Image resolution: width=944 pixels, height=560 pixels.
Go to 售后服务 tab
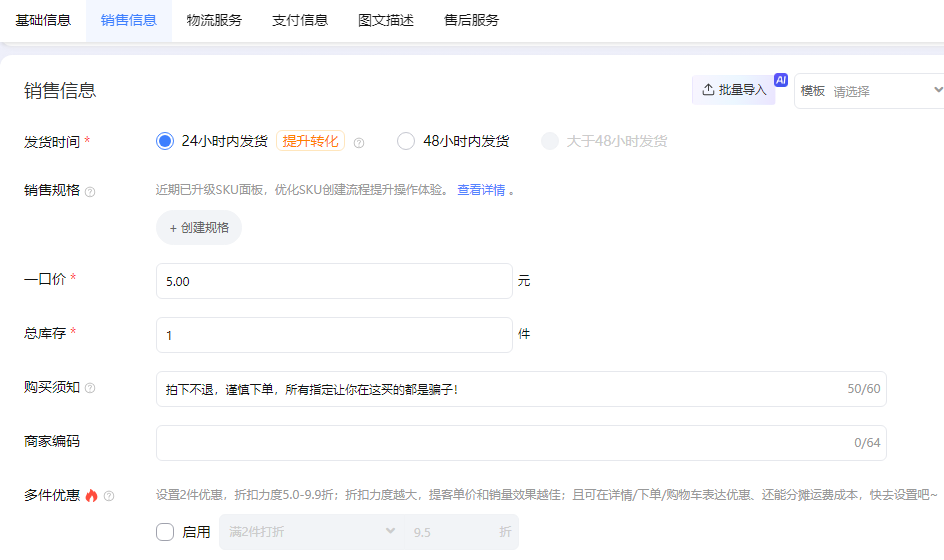[472, 20]
